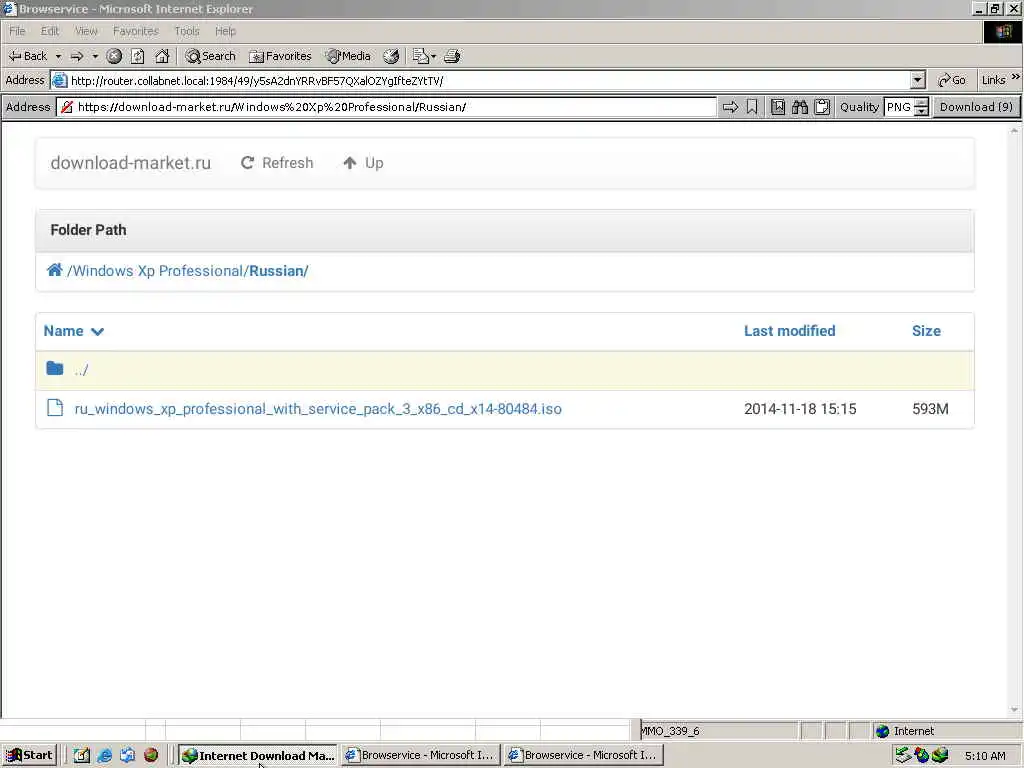This screenshot has height=768, width=1024.
Task: Open the parent folder ../ row
Action: (505, 370)
